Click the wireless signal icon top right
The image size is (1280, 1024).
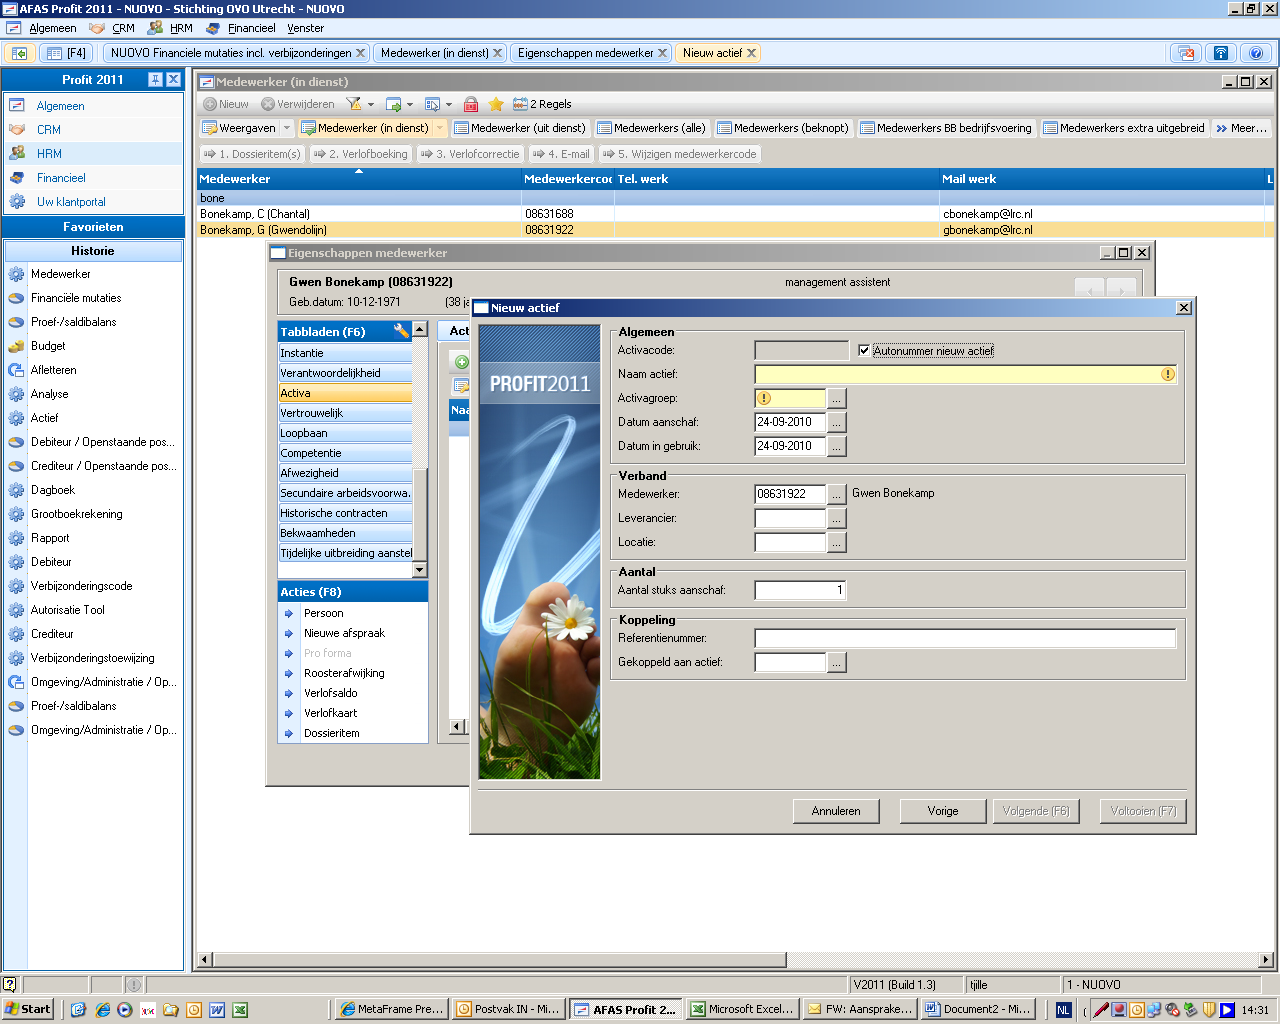pos(1220,53)
